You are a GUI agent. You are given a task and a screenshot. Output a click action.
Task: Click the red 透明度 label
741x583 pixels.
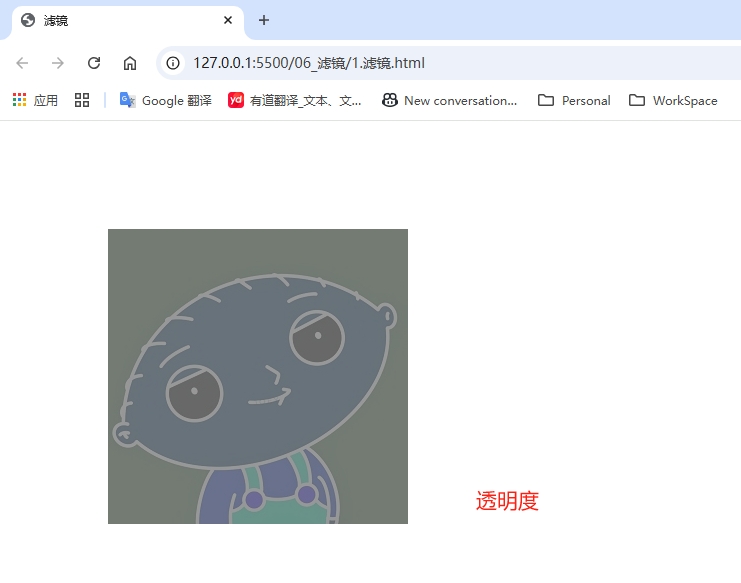click(507, 501)
